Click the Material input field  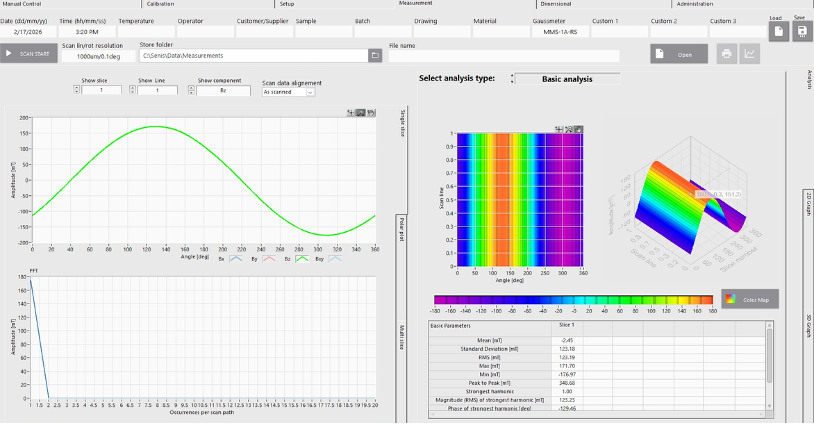coord(501,32)
